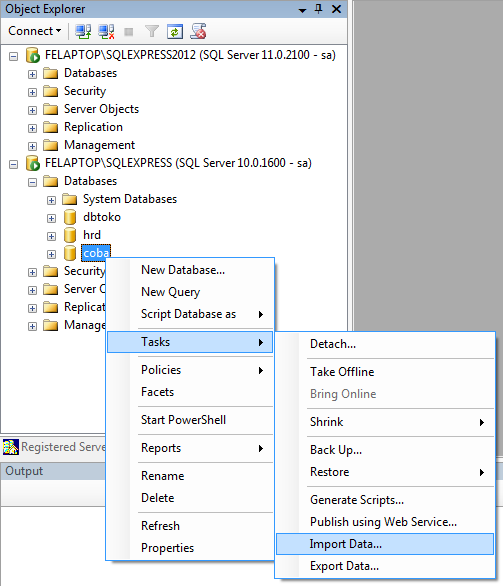Click the Connect Object Explorer toolbar icon
Image resolution: width=503 pixels, height=586 pixels.
click(83, 31)
